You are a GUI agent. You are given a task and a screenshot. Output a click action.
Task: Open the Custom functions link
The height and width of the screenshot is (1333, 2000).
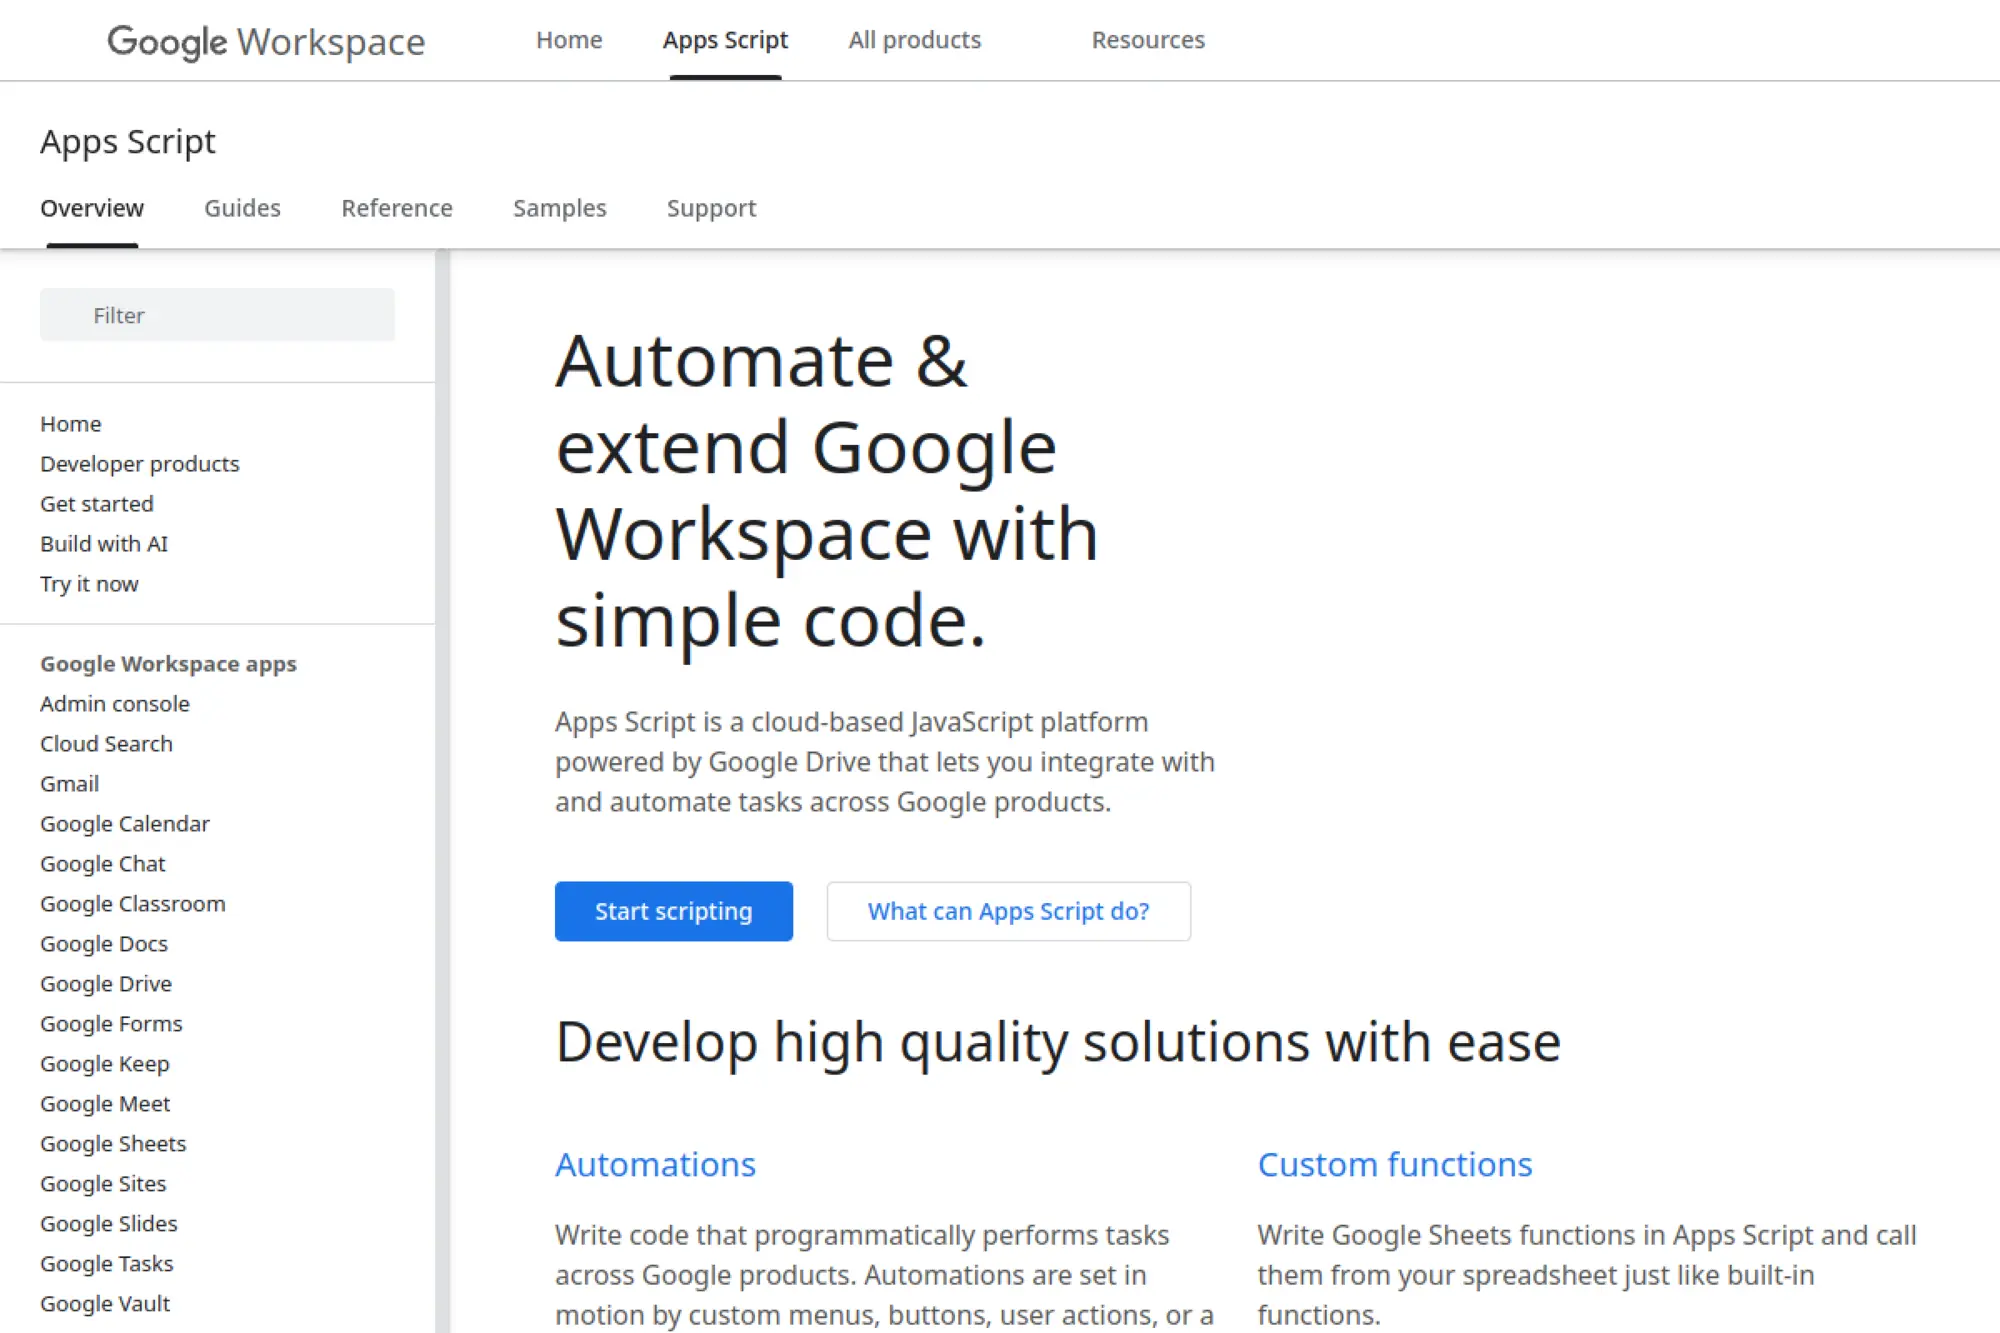pyautogui.click(x=1395, y=1164)
